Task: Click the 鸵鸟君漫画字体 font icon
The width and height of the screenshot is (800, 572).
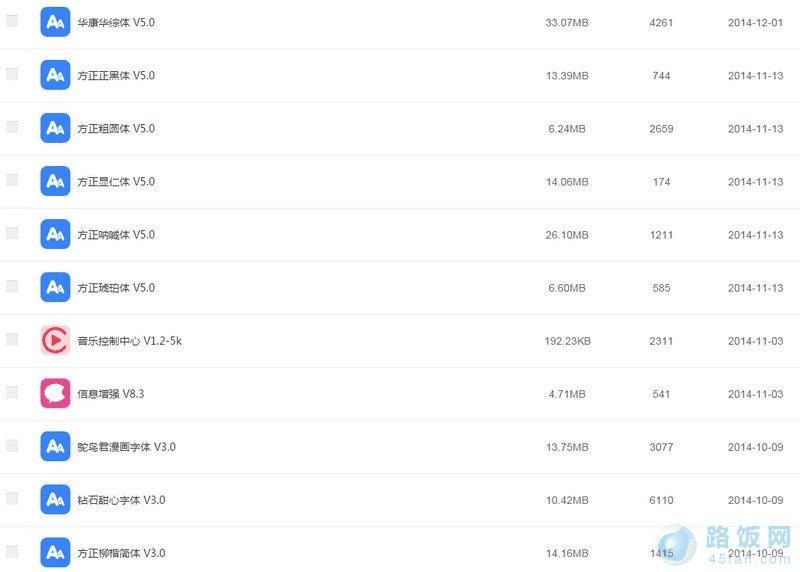Action: [55, 447]
